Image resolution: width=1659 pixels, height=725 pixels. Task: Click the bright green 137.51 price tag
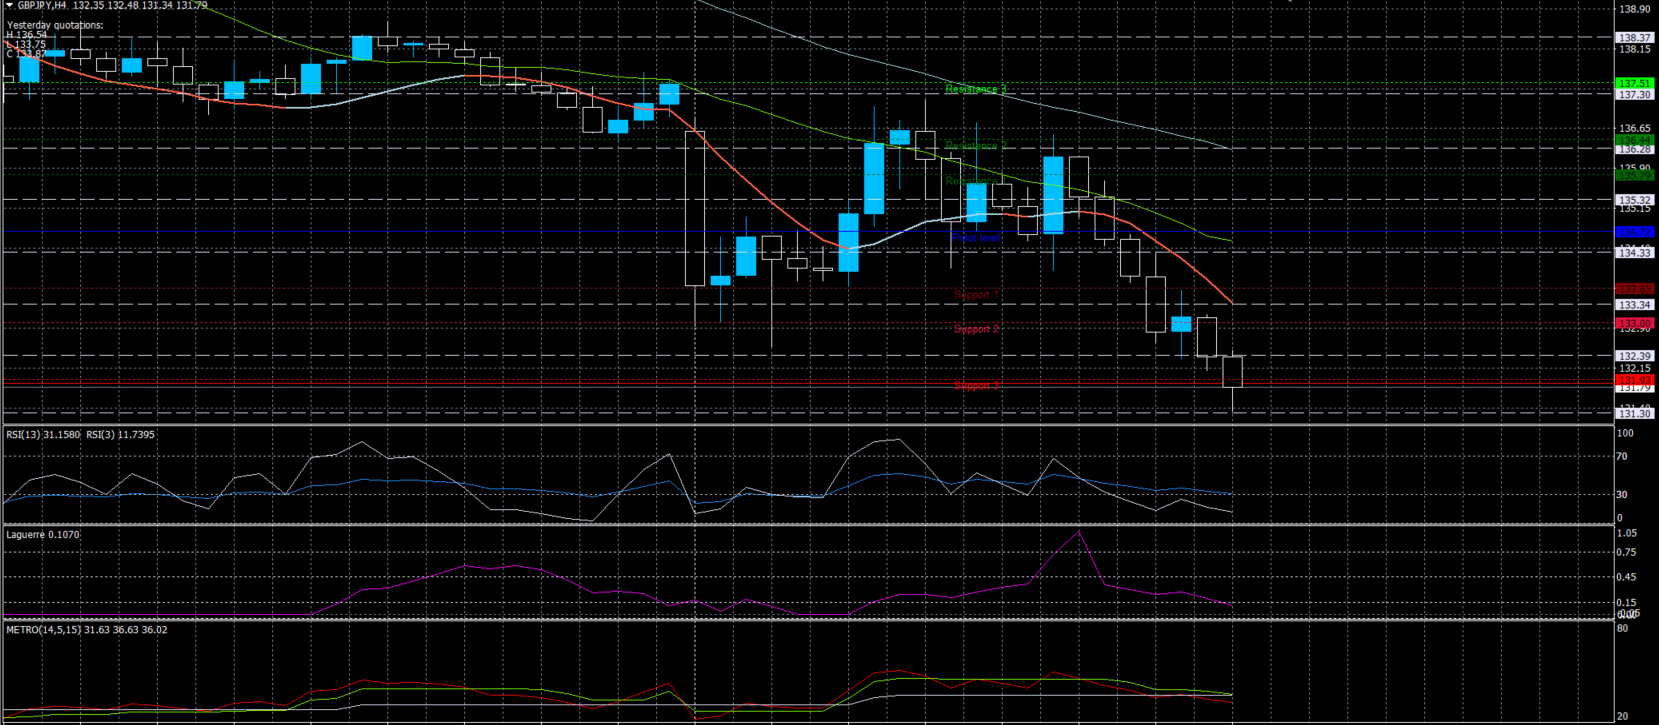1635,84
